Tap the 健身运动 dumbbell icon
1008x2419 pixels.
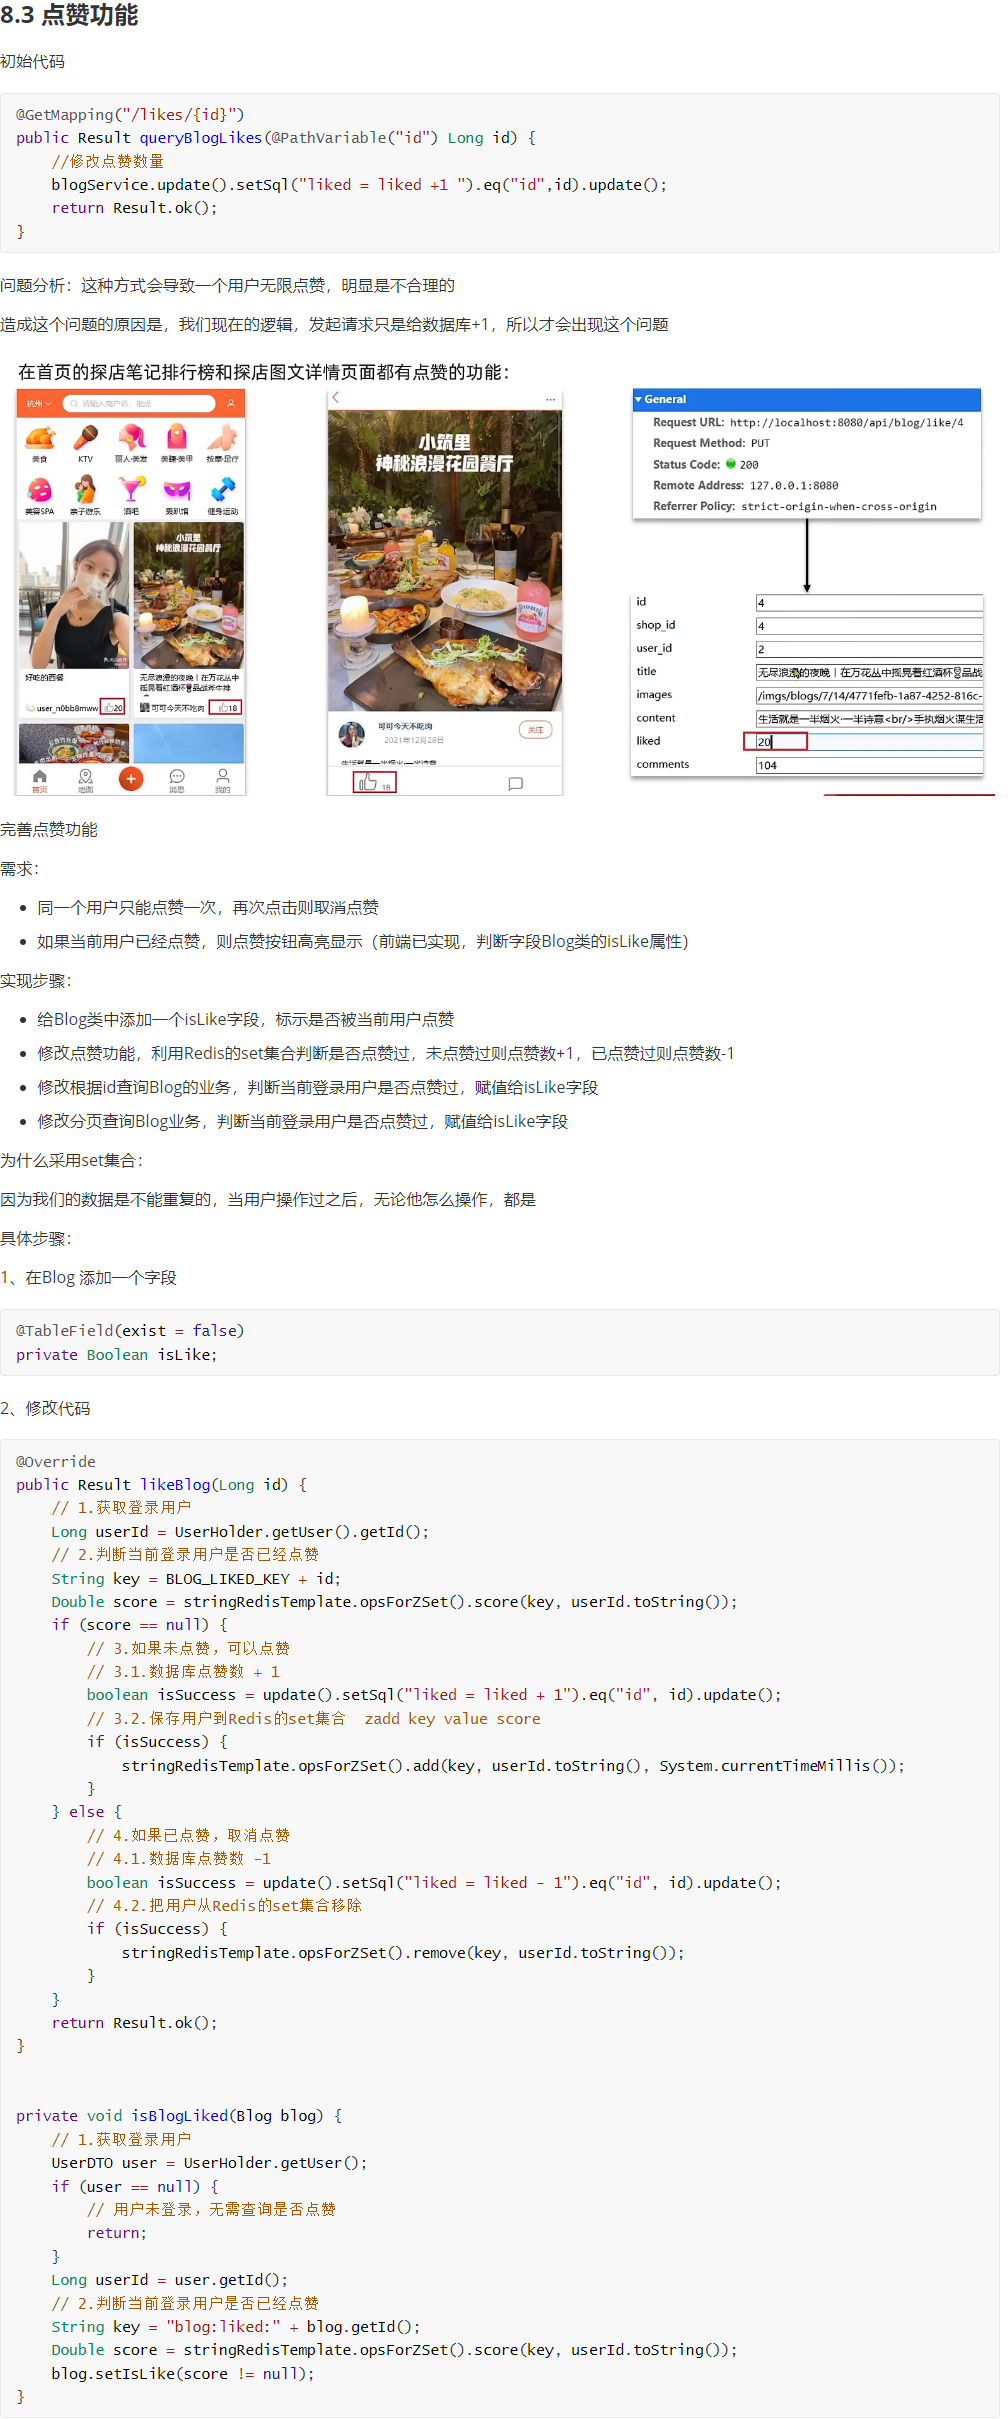click(223, 490)
